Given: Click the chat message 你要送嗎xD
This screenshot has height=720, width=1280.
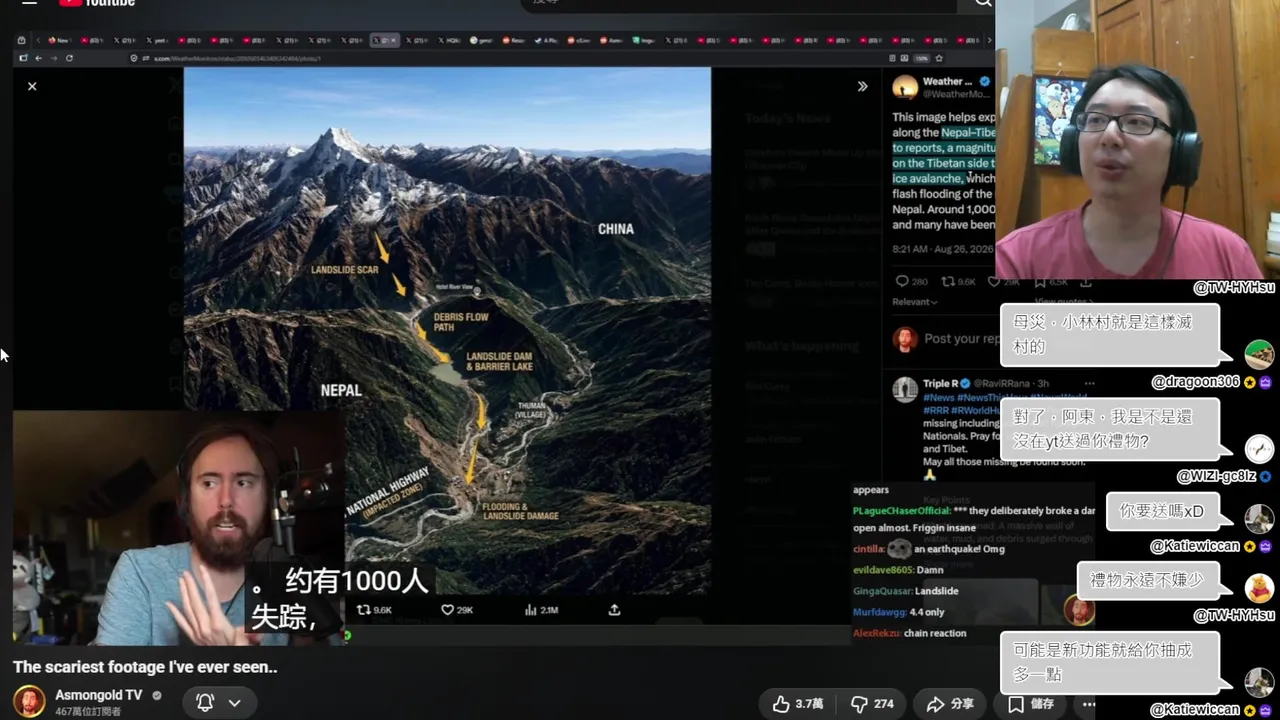Looking at the screenshot, I should (x=1161, y=511).
